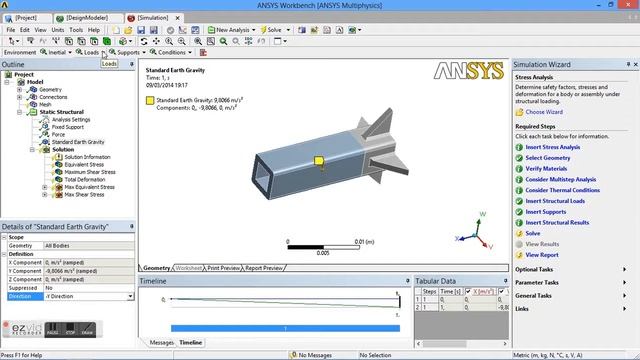640x360 pixels.
Task: Expand the Geometry tree node
Action: tap(19, 89)
